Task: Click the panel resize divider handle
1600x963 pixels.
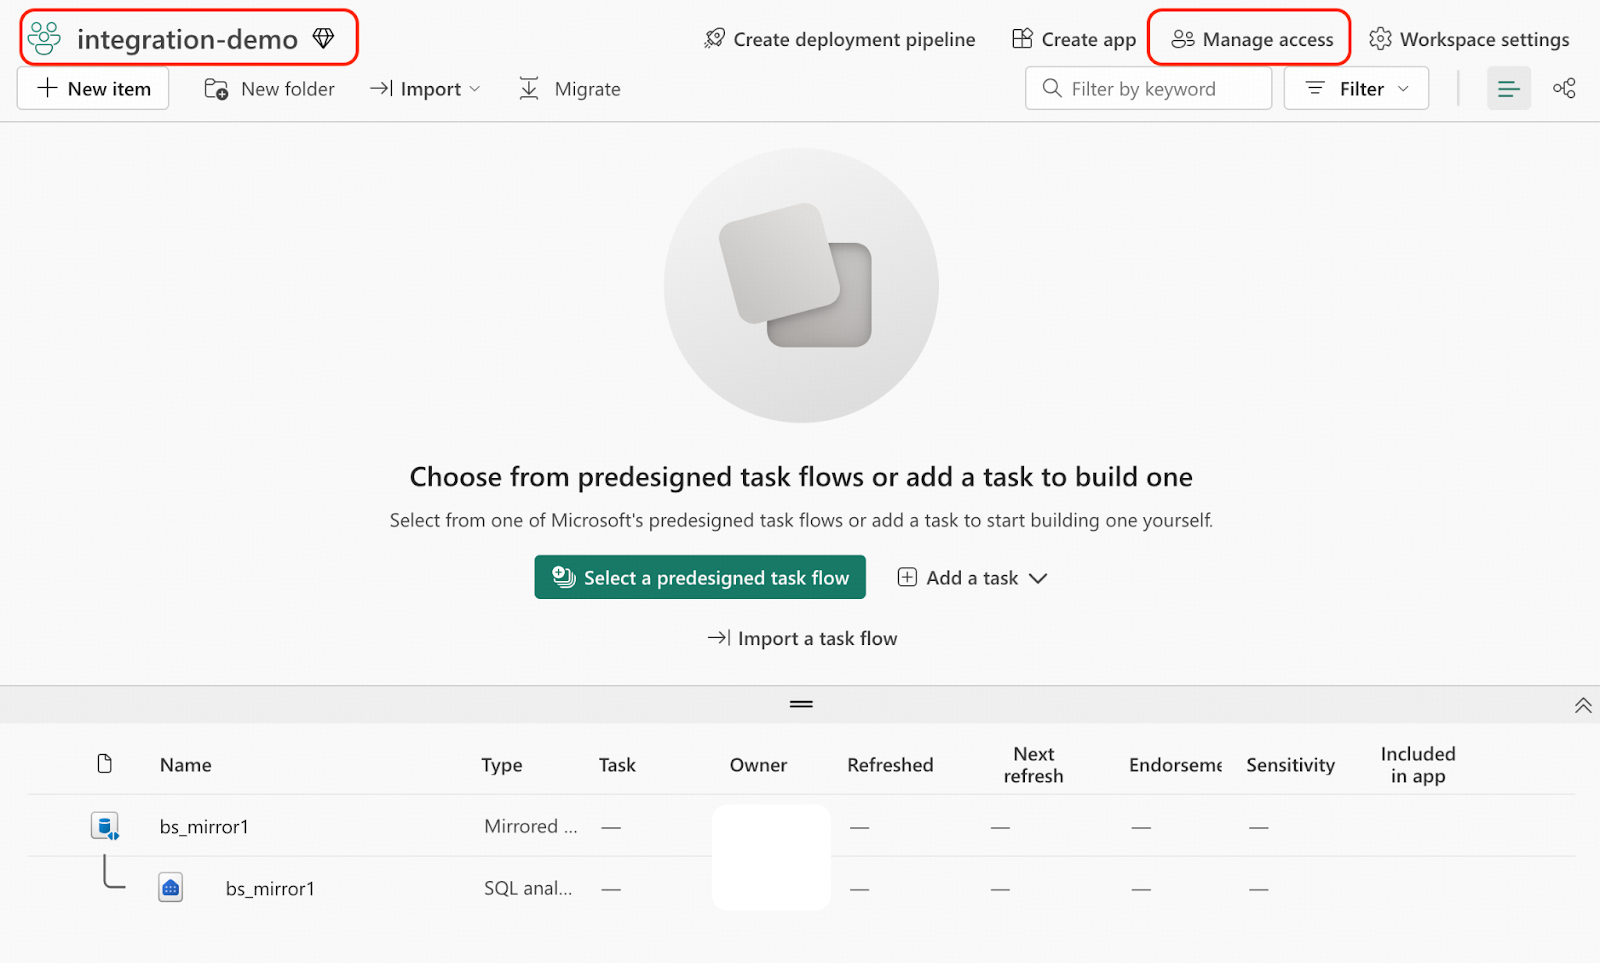Action: (x=801, y=704)
